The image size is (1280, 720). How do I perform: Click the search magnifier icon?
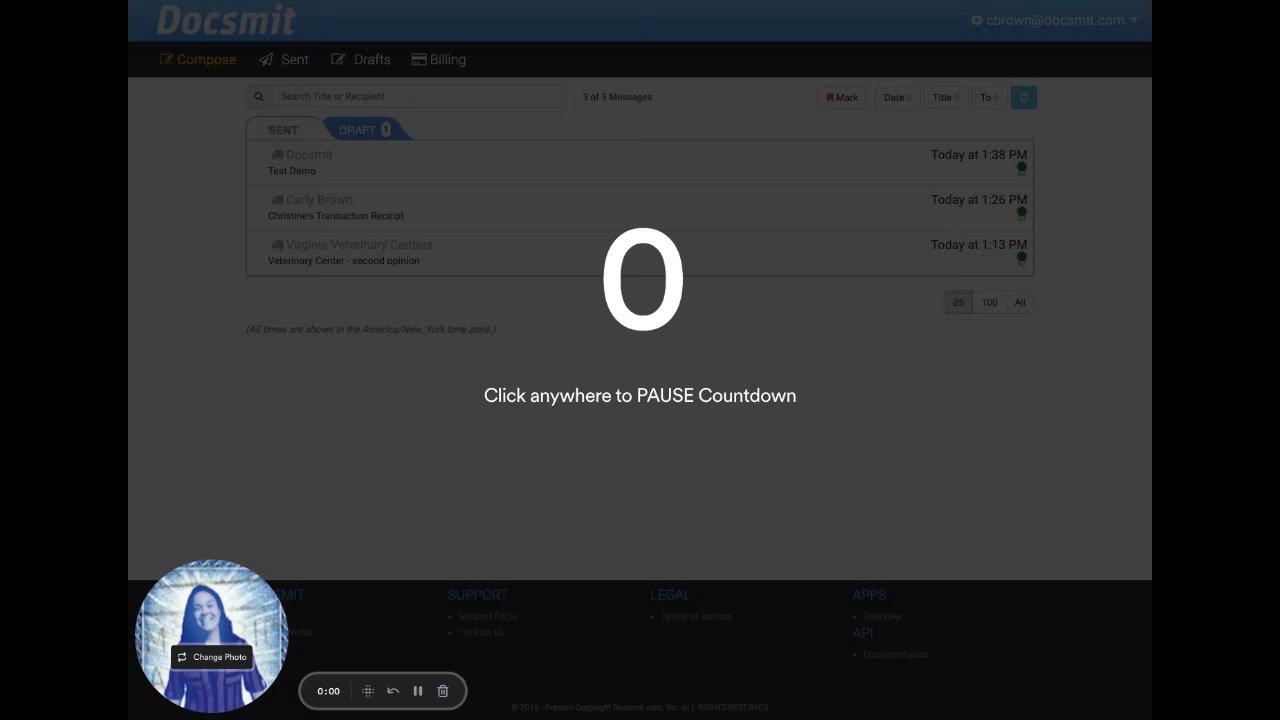click(259, 97)
